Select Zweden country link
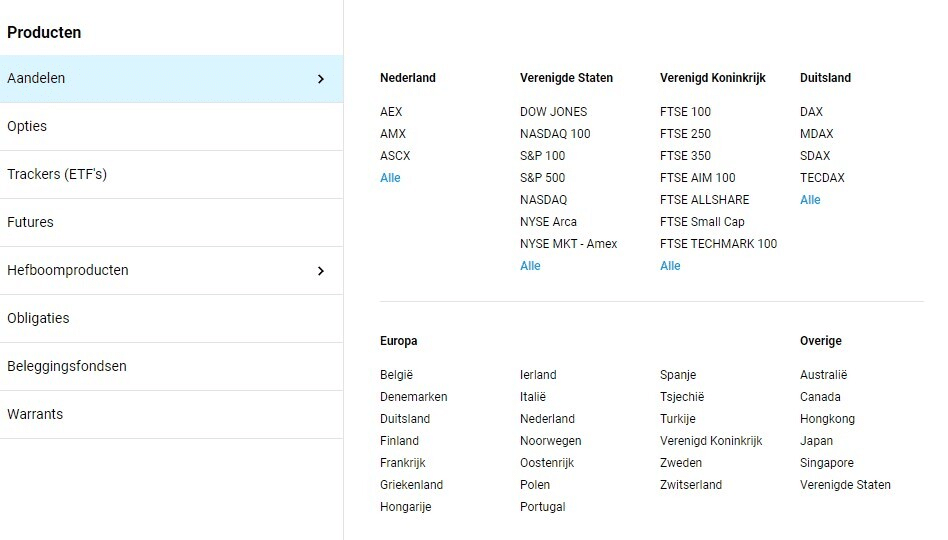Viewport: 948px width, 540px height. coord(681,463)
